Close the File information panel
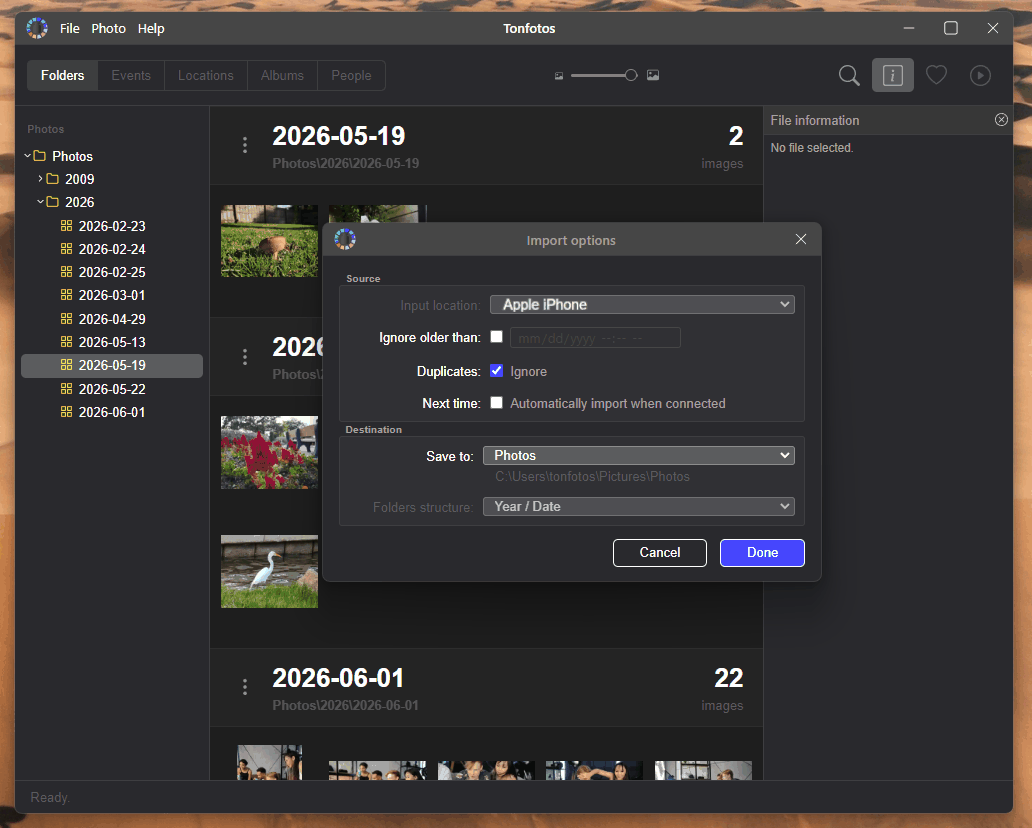This screenshot has height=828, width=1032. [x=1001, y=119]
